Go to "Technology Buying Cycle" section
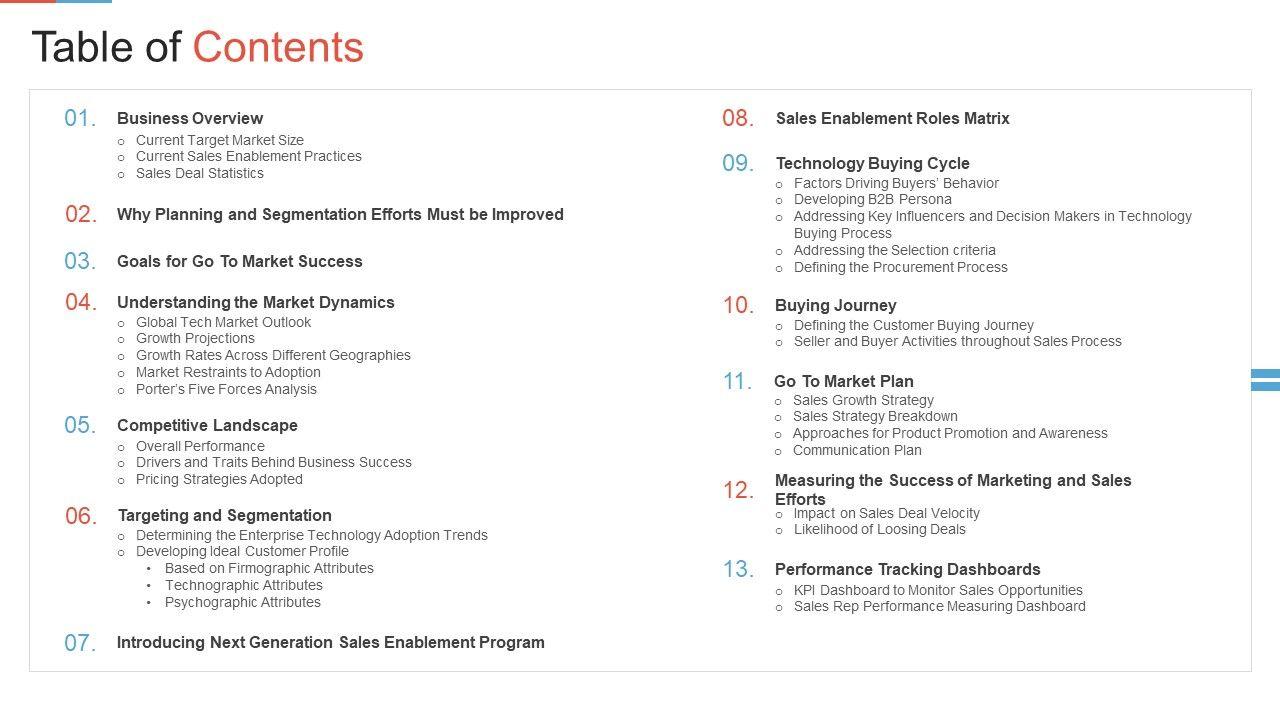This screenshot has height=720, width=1280. point(872,163)
